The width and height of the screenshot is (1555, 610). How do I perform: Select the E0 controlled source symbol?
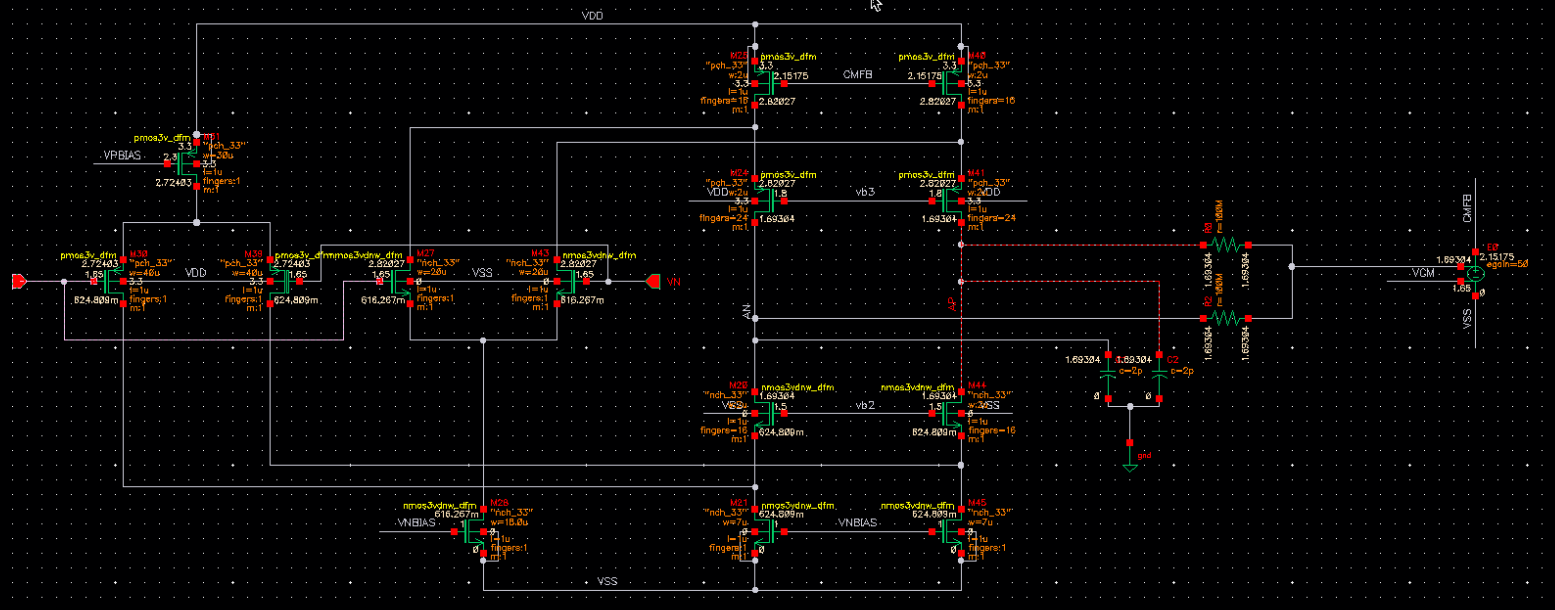point(1473,272)
